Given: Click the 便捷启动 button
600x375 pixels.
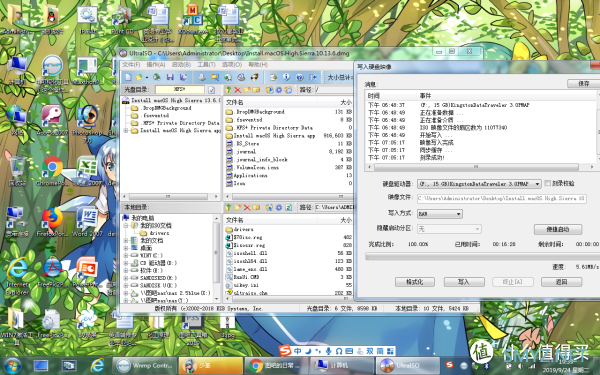Looking at the screenshot, I should [x=558, y=229].
